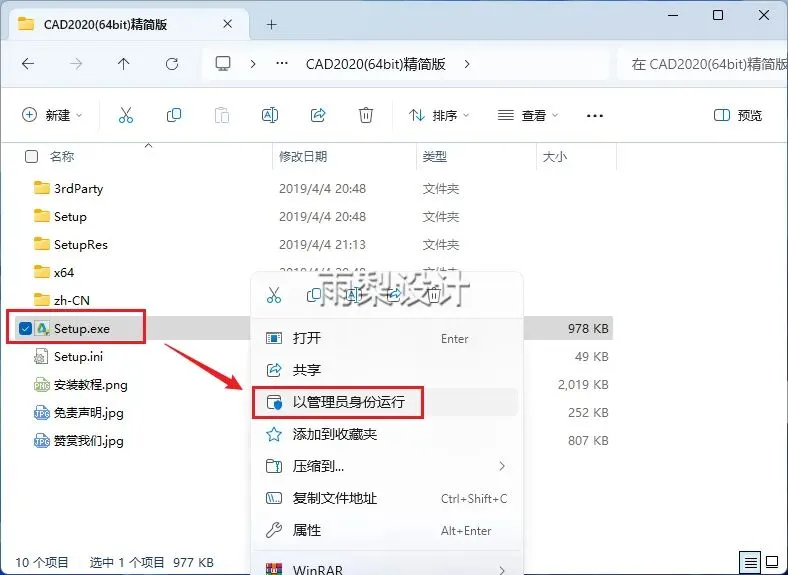Toggle the select-all checkbox beside 名称
The height and width of the screenshot is (575, 788).
pos(32,156)
